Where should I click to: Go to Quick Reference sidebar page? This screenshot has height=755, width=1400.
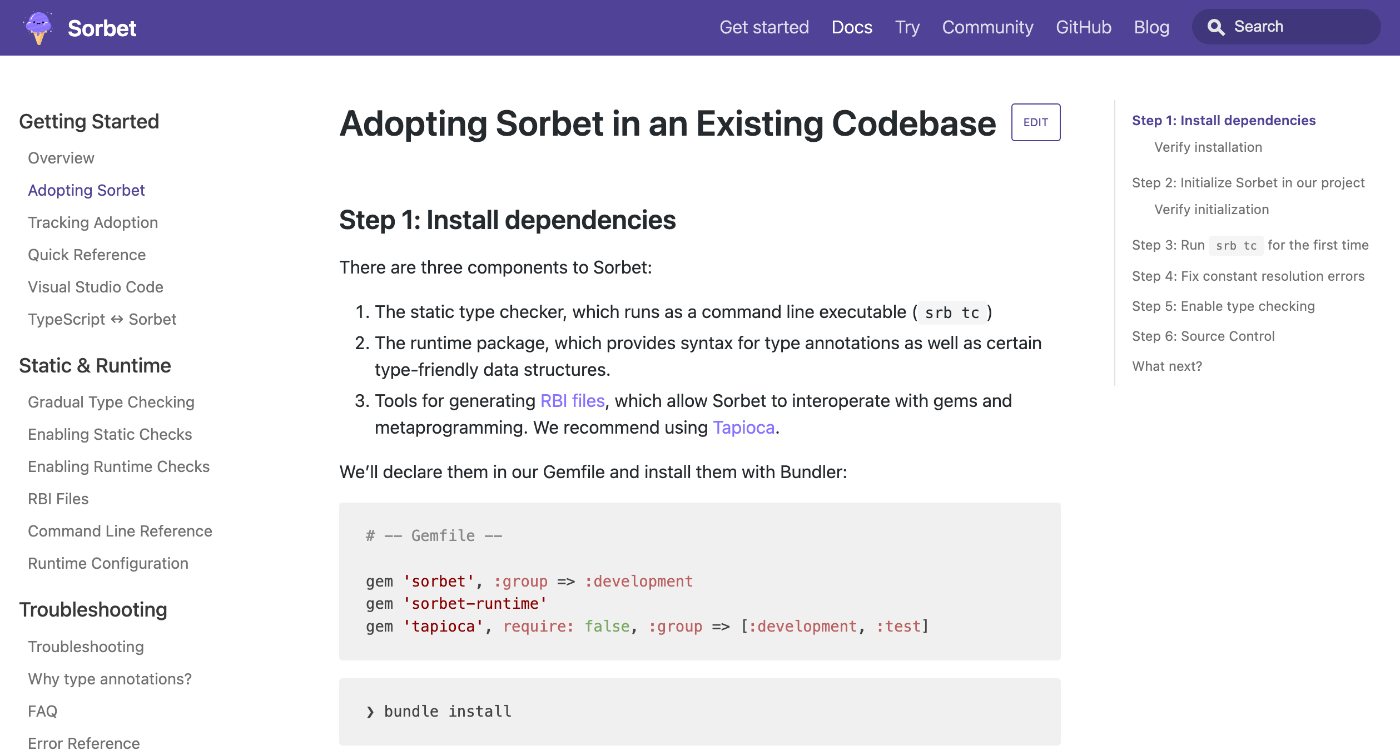point(87,254)
